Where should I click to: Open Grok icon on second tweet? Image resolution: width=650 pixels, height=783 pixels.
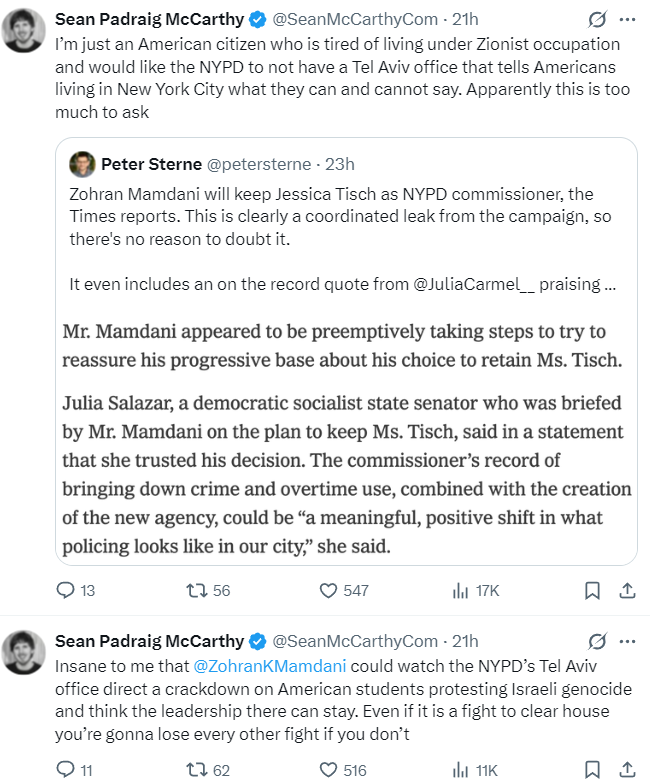[598, 641]
